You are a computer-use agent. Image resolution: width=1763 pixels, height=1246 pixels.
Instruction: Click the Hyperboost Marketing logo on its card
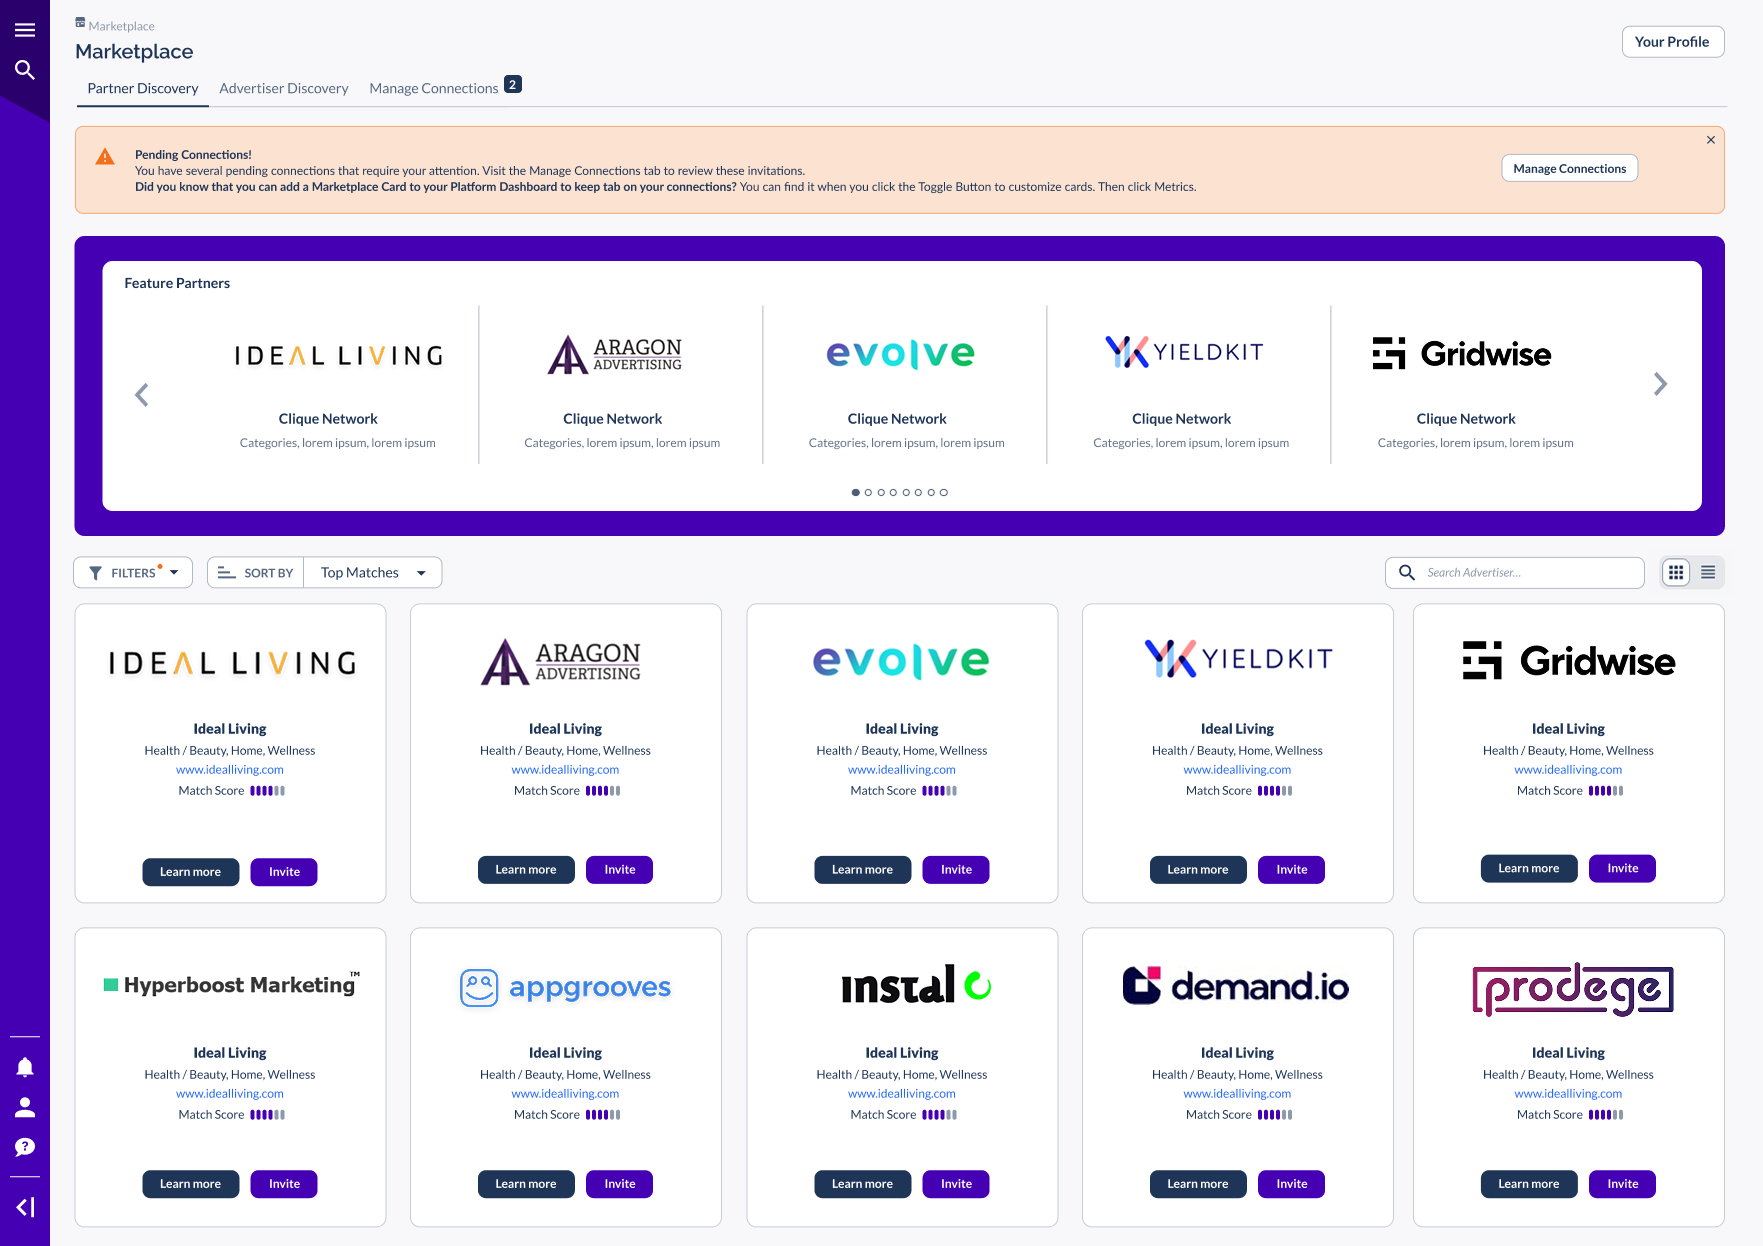(232, 985)
